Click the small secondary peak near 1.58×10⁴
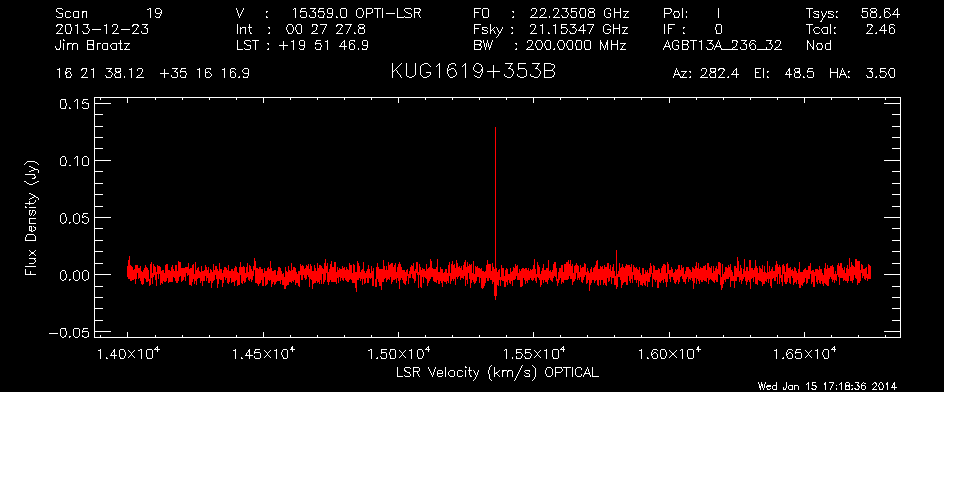Image resolution: width=962 pixels, height=490 pixels. [616, 257]
